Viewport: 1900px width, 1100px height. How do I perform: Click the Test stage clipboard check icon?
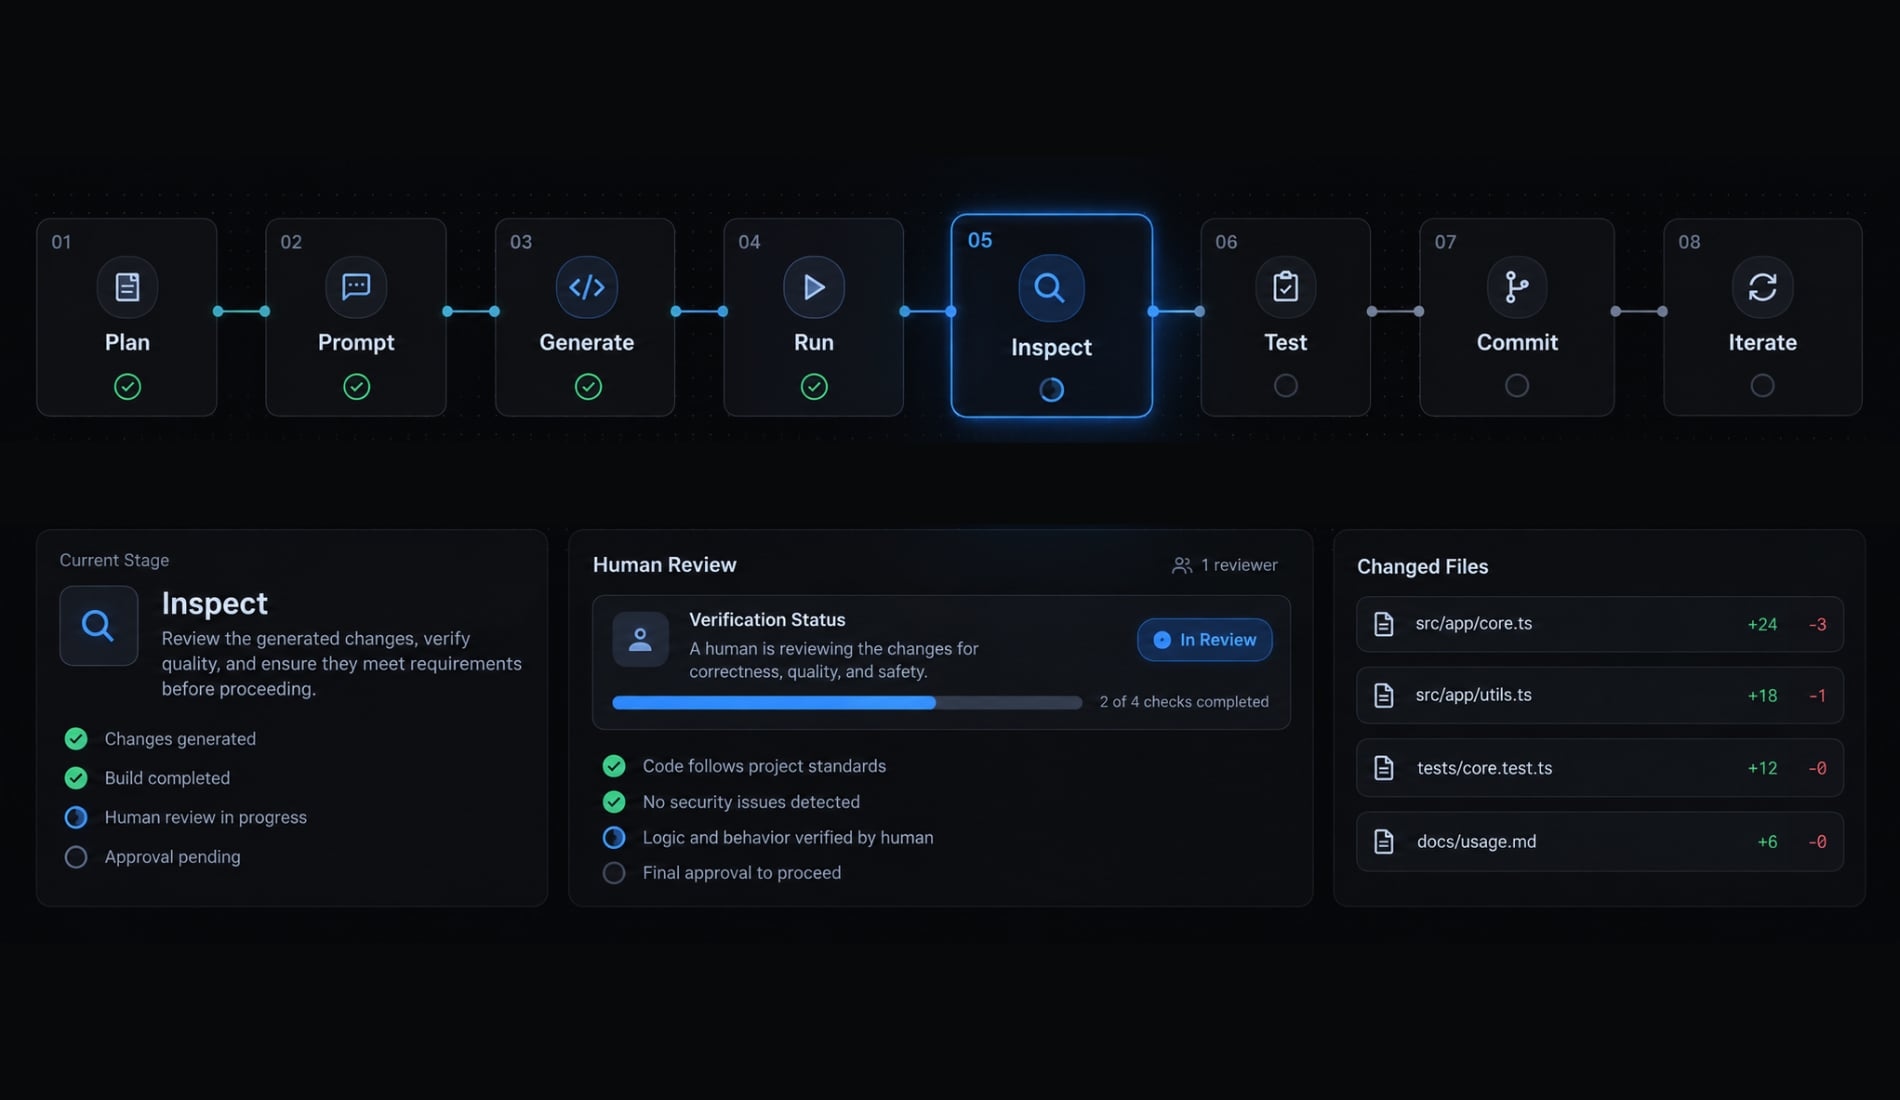(1286, 287)
